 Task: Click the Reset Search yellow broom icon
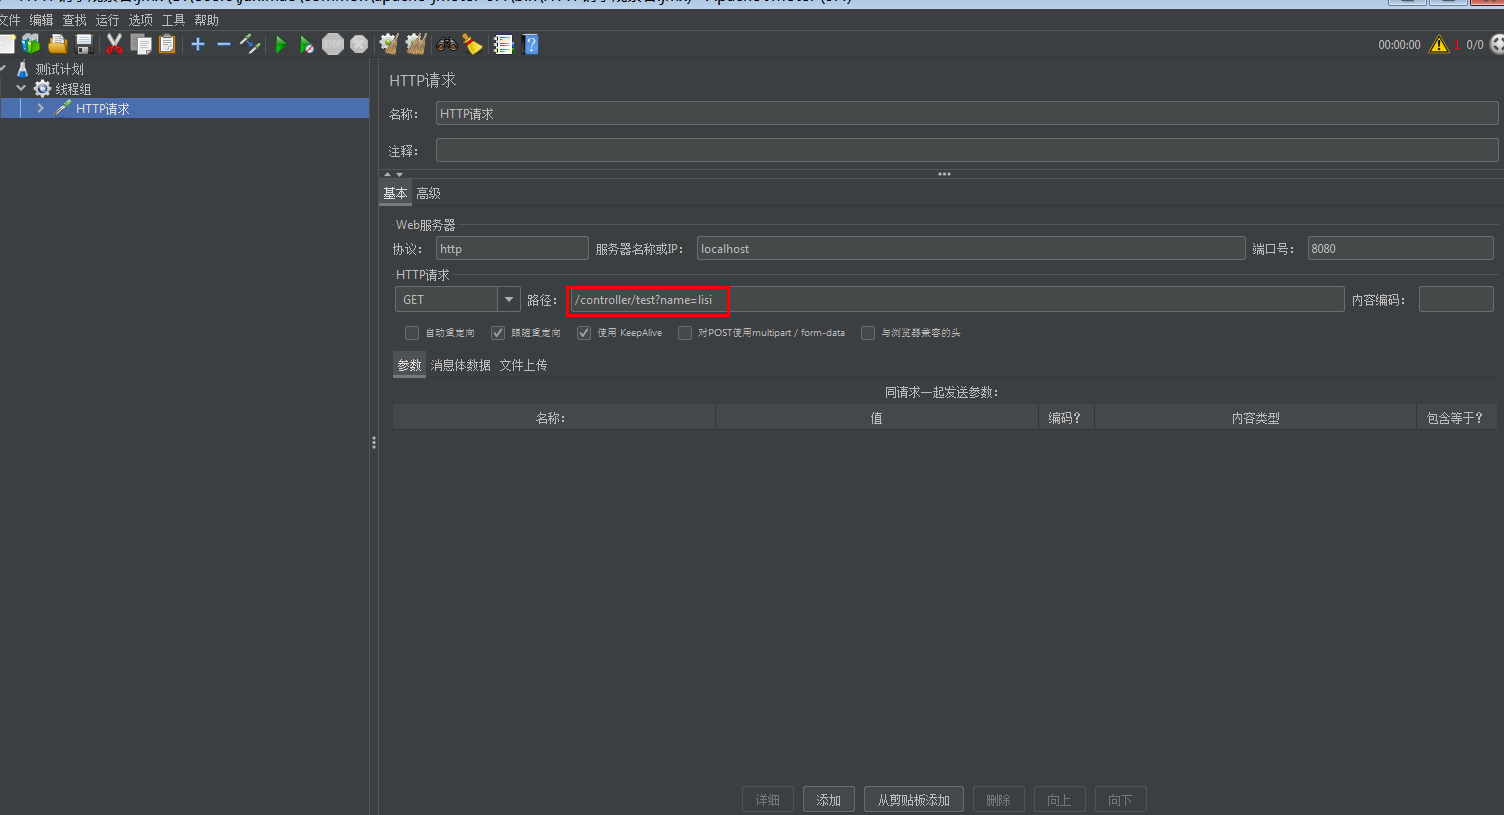tap(472, 44)
